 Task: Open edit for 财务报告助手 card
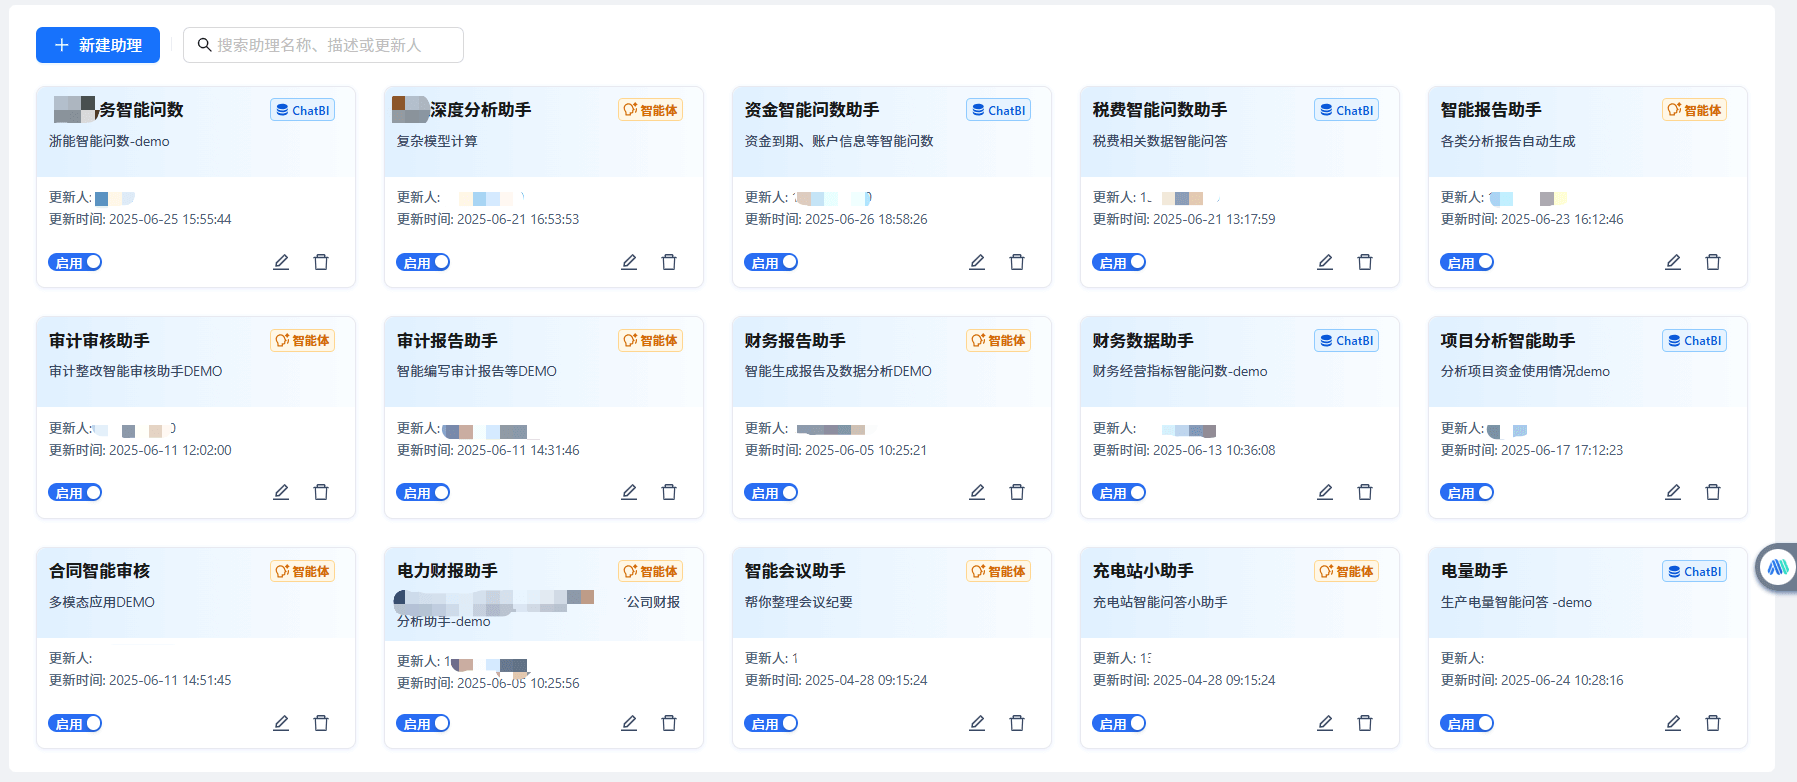pos(977,492)
